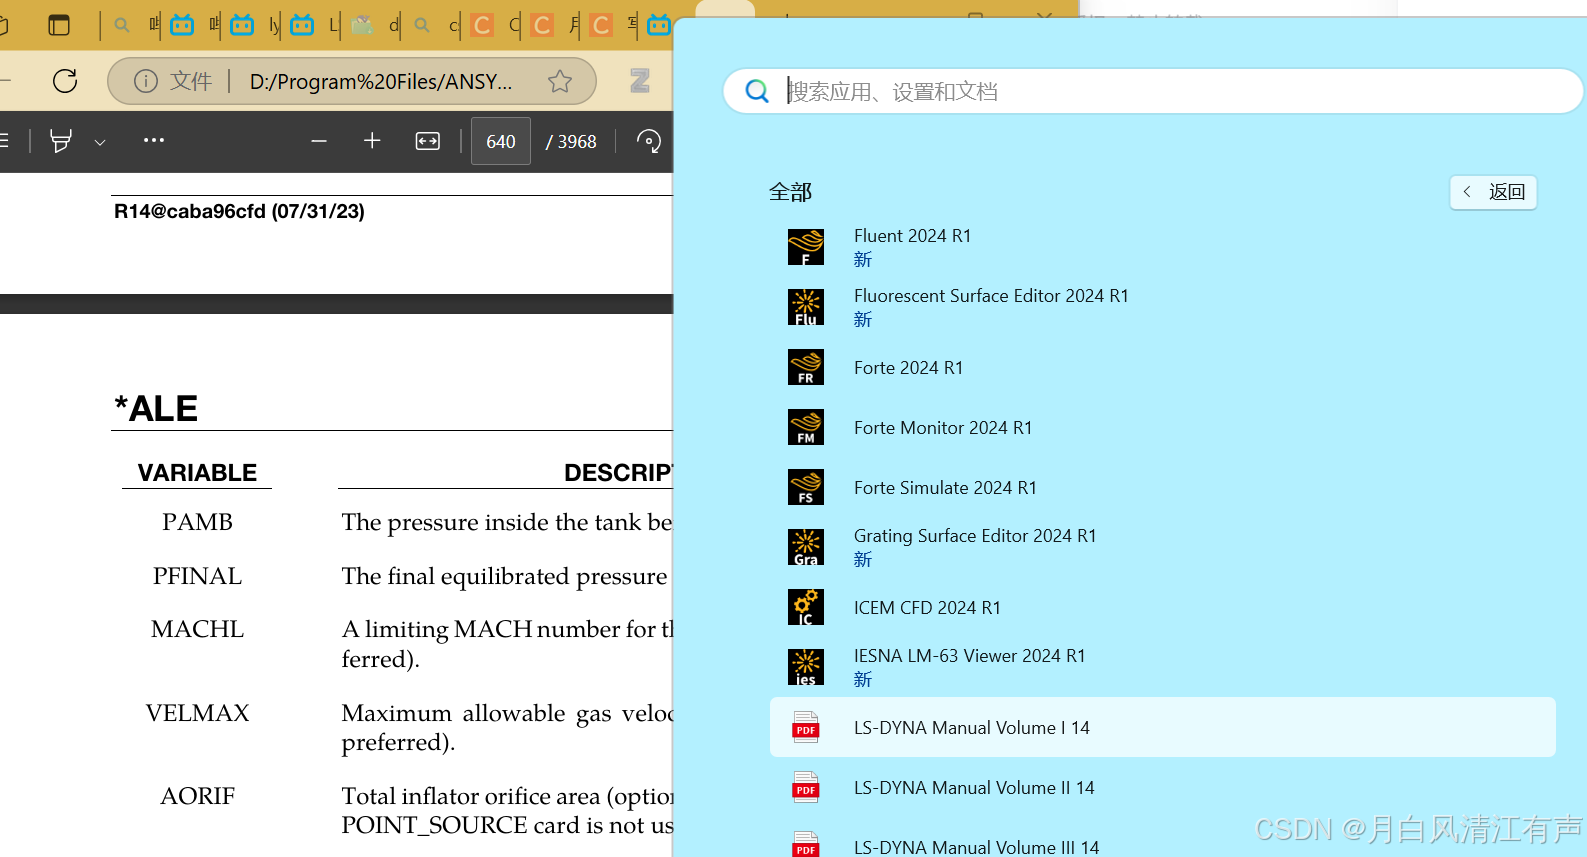1587x857 pixels.
Task: Focus the Start menu search field
Action: pos(1153,91)
